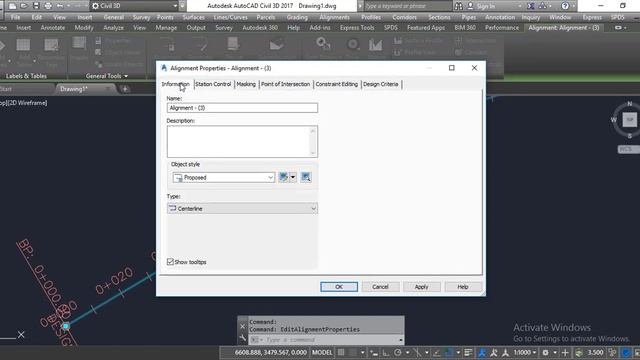Click annotation monitor plus icon in status bar
The image size is (640, 360).
coord(565,352)
